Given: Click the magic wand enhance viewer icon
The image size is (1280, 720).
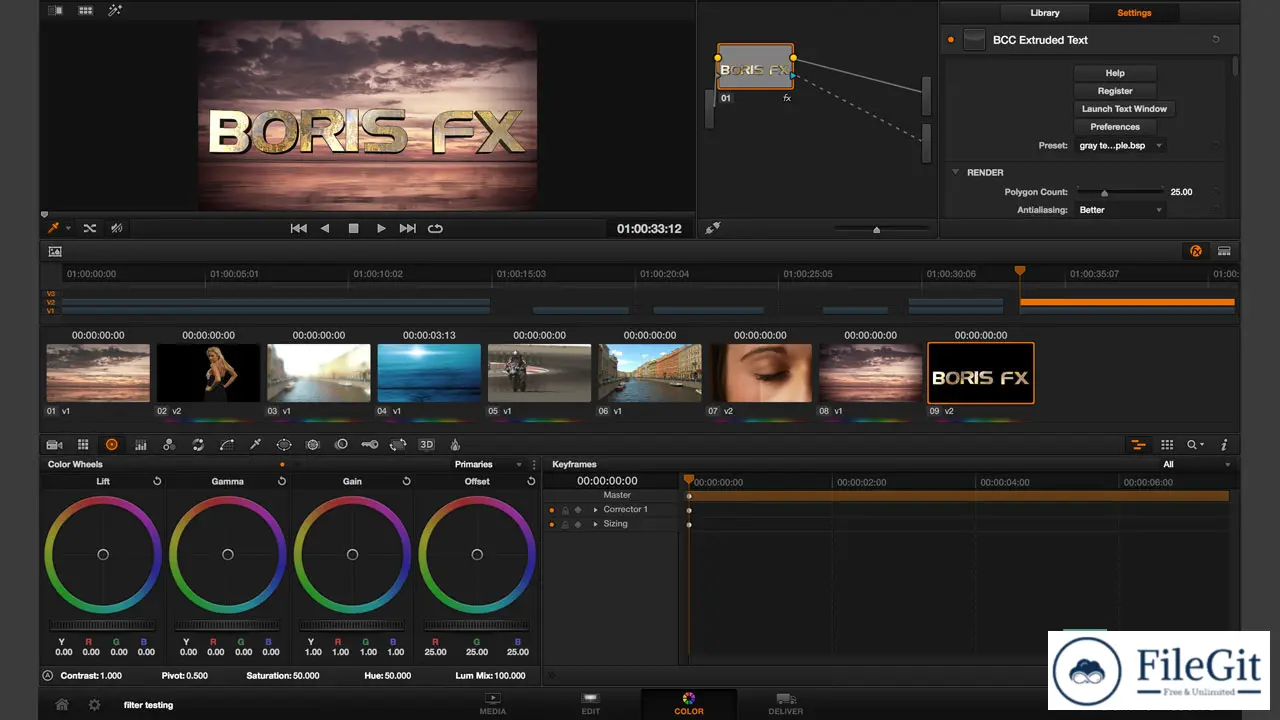Looking at the screenshot, I should pos(115,10).
